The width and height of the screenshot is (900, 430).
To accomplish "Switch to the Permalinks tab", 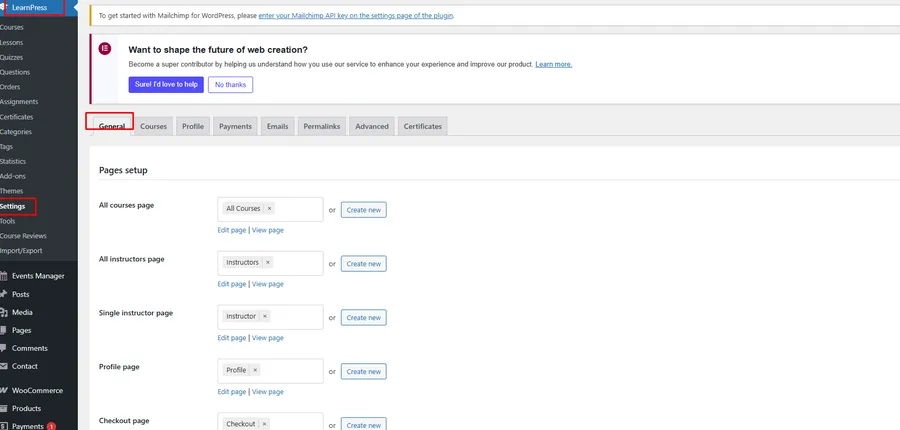I will (x=321, y=126).
